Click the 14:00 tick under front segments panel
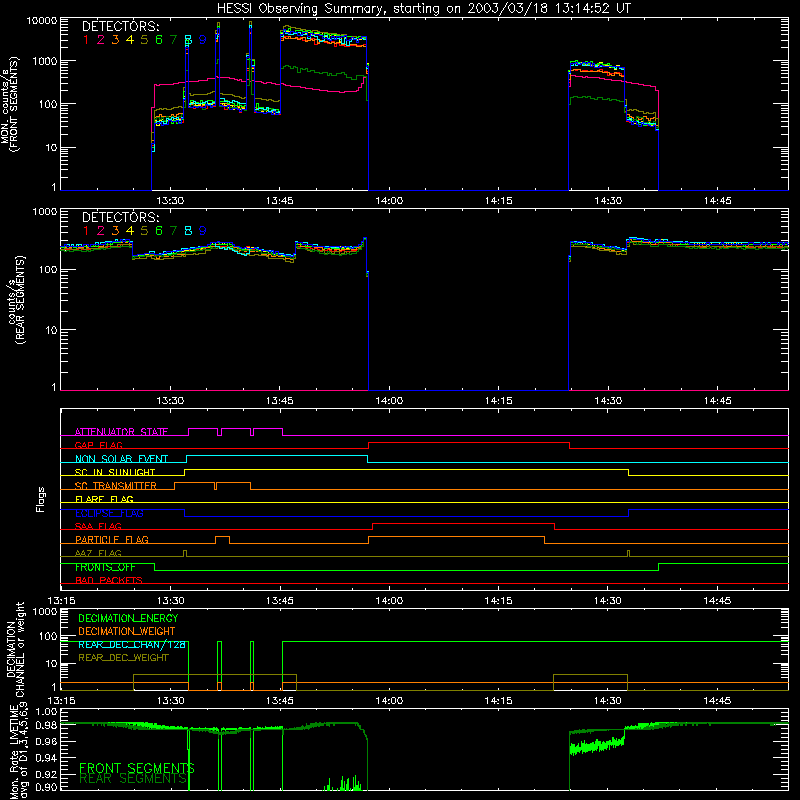The height and width of the screenshot is (800, 800). [x=389, y=201]
